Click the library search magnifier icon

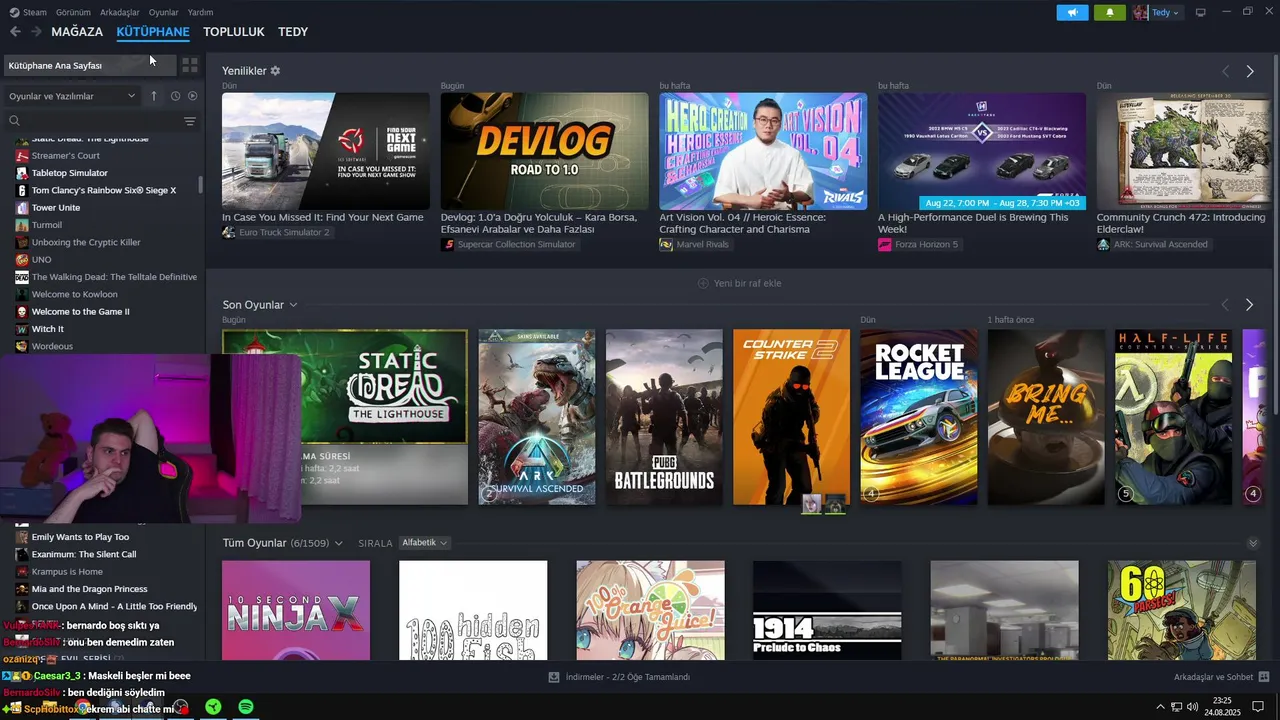(x=14, y=121)
